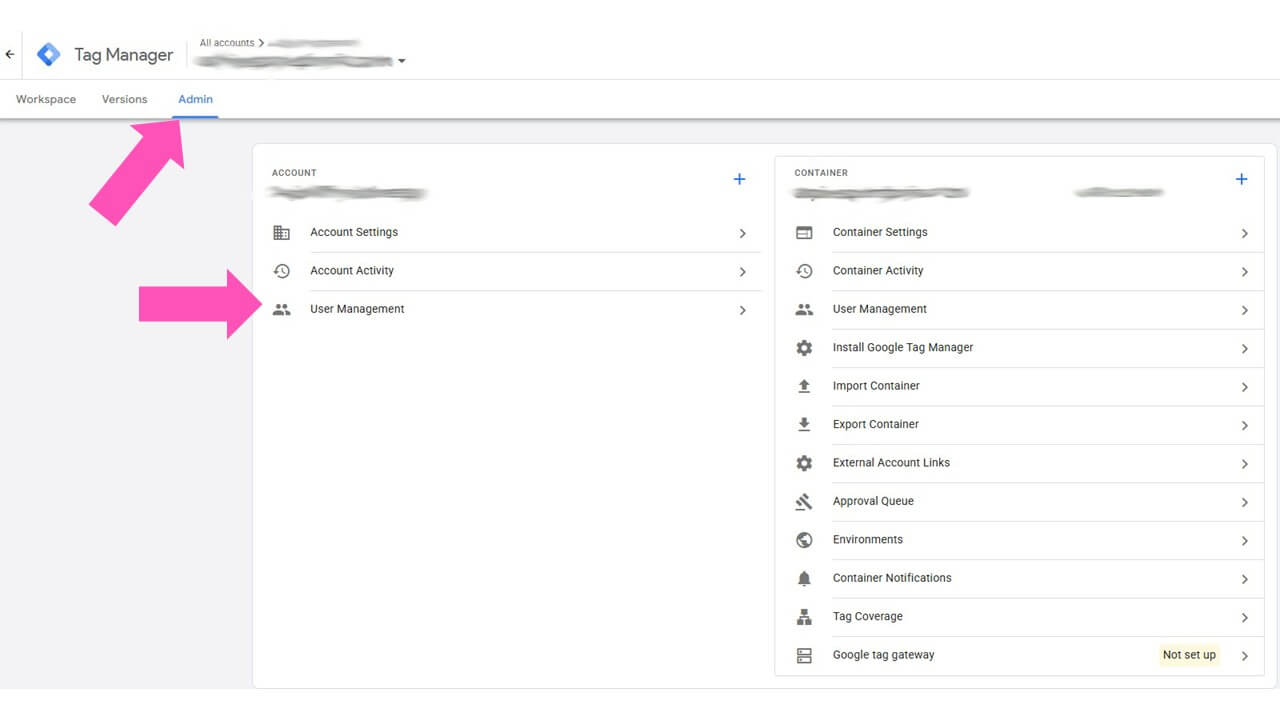The image size is (1280, 720).
Task: Expand the Tag Coverage row chevron
Action: click(1245, 618)
